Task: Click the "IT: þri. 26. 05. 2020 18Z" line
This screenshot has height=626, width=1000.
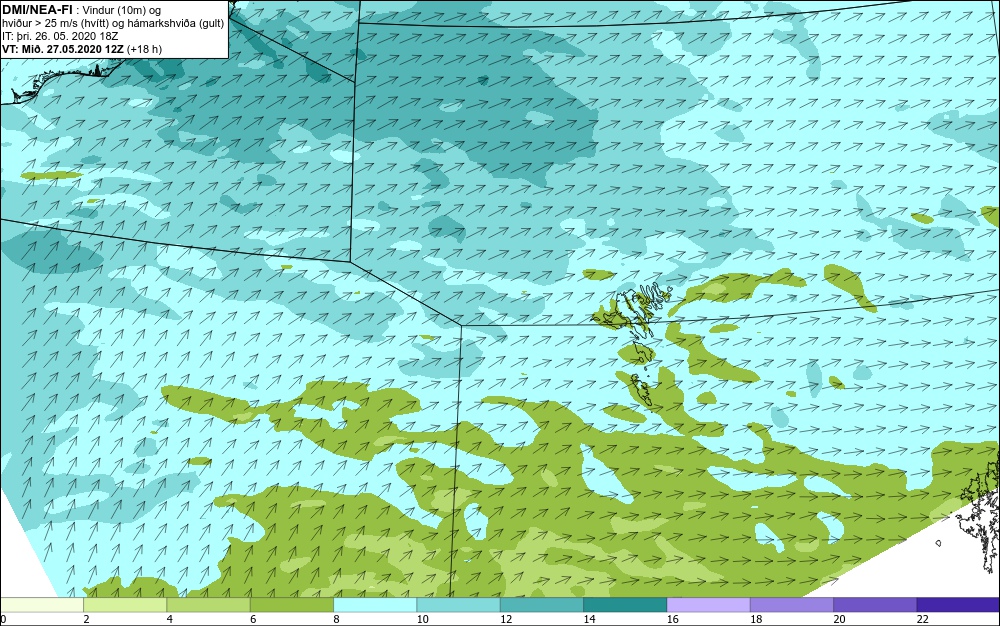Action: 60,36
